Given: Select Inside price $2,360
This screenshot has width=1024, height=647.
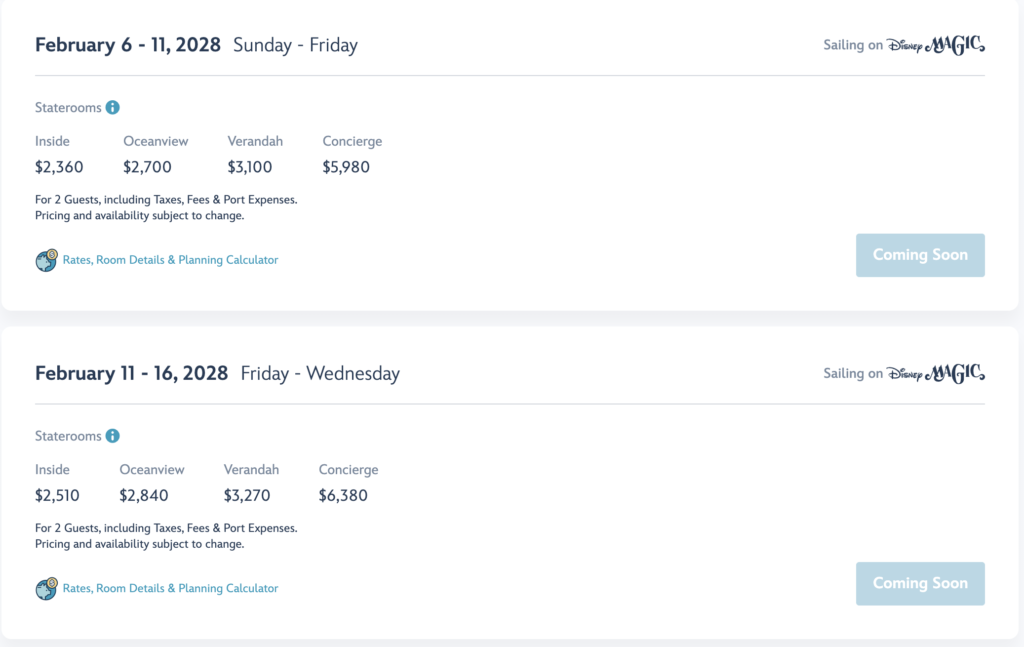Looking at the screenshot, I should pos(59,167).
